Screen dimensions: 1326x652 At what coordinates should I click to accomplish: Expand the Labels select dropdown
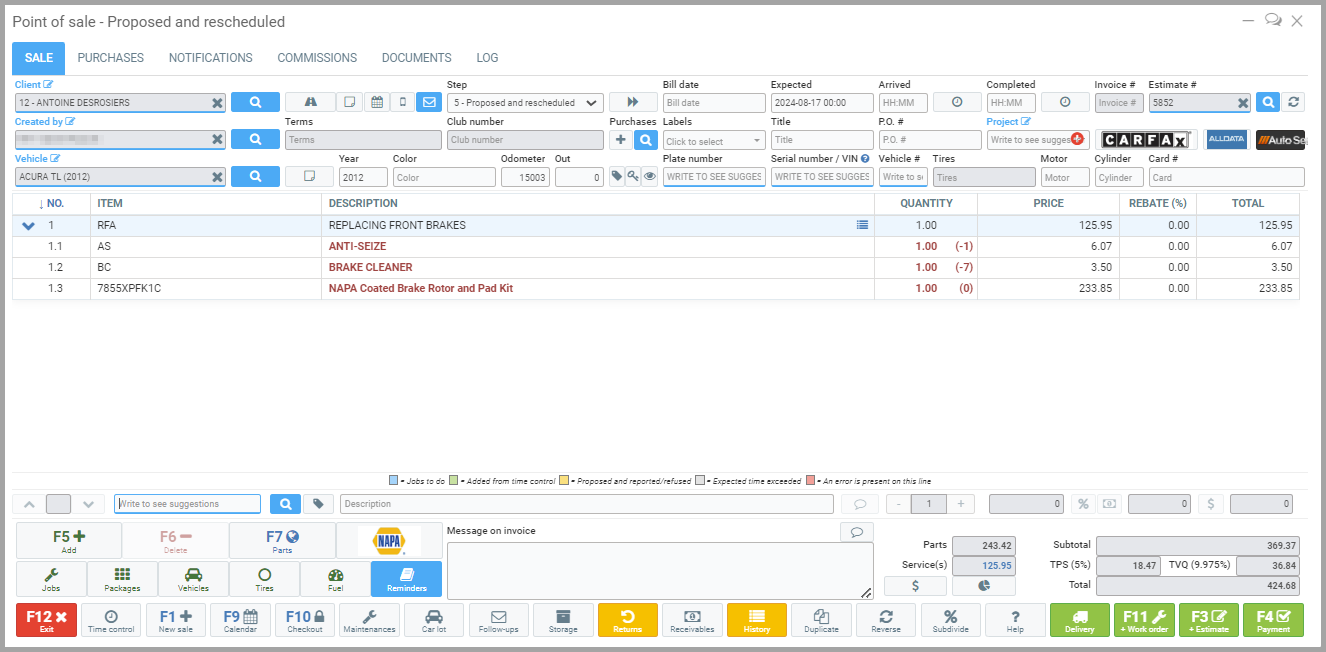pyautogui.click(x=713, y=141)
